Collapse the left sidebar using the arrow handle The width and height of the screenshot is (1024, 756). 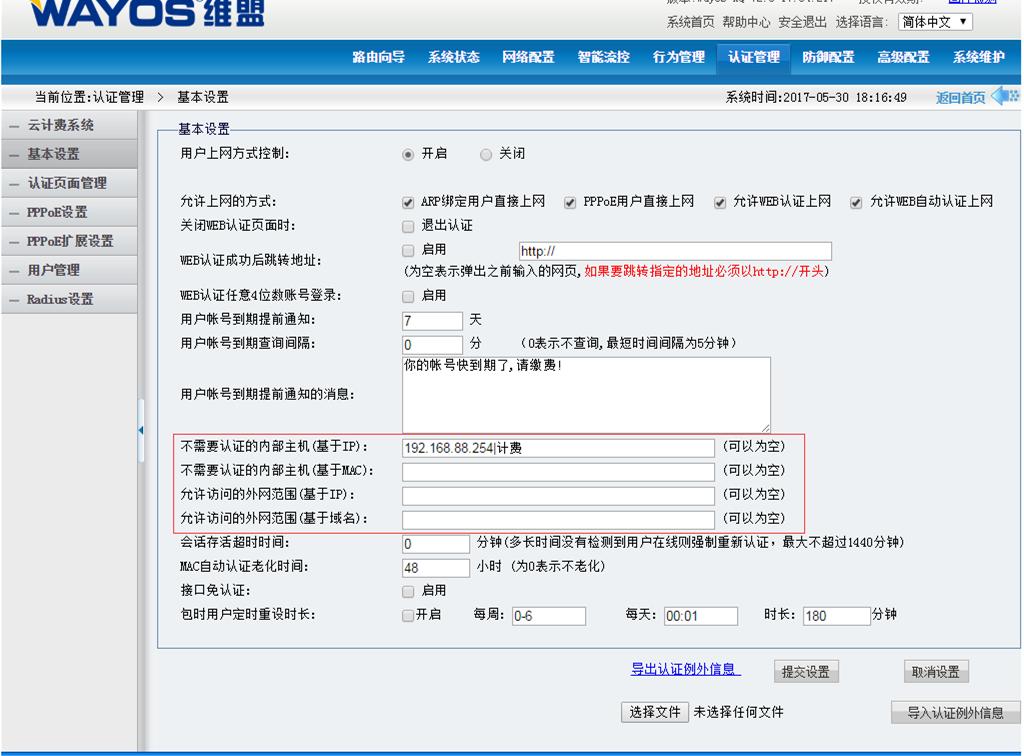tap(141, 431)
